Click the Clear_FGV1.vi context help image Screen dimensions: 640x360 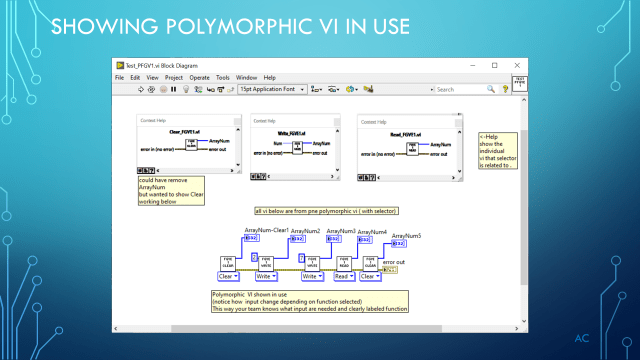(x=189, y=144)
